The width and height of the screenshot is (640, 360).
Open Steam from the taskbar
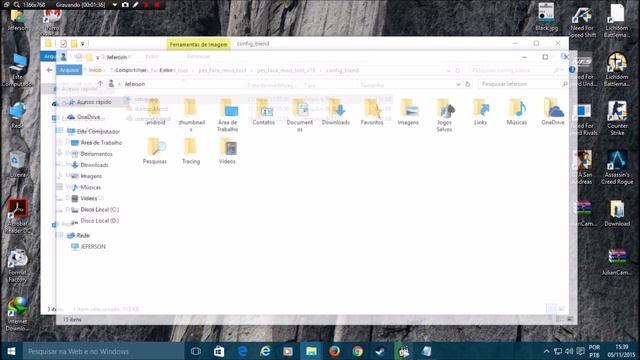380,351
